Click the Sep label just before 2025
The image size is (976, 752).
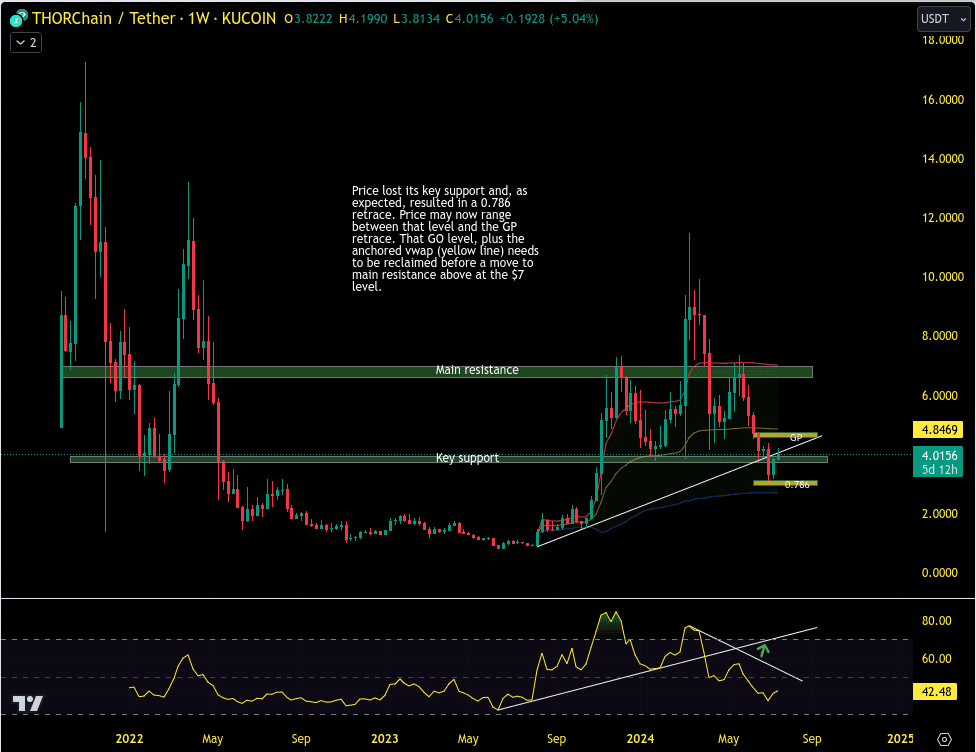pos(812,739)
